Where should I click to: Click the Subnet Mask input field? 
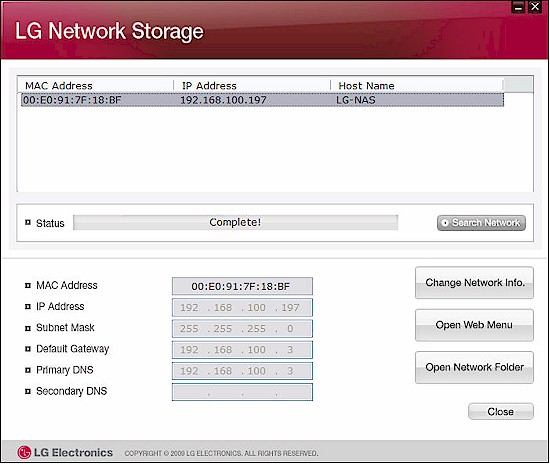coord(242,329)
